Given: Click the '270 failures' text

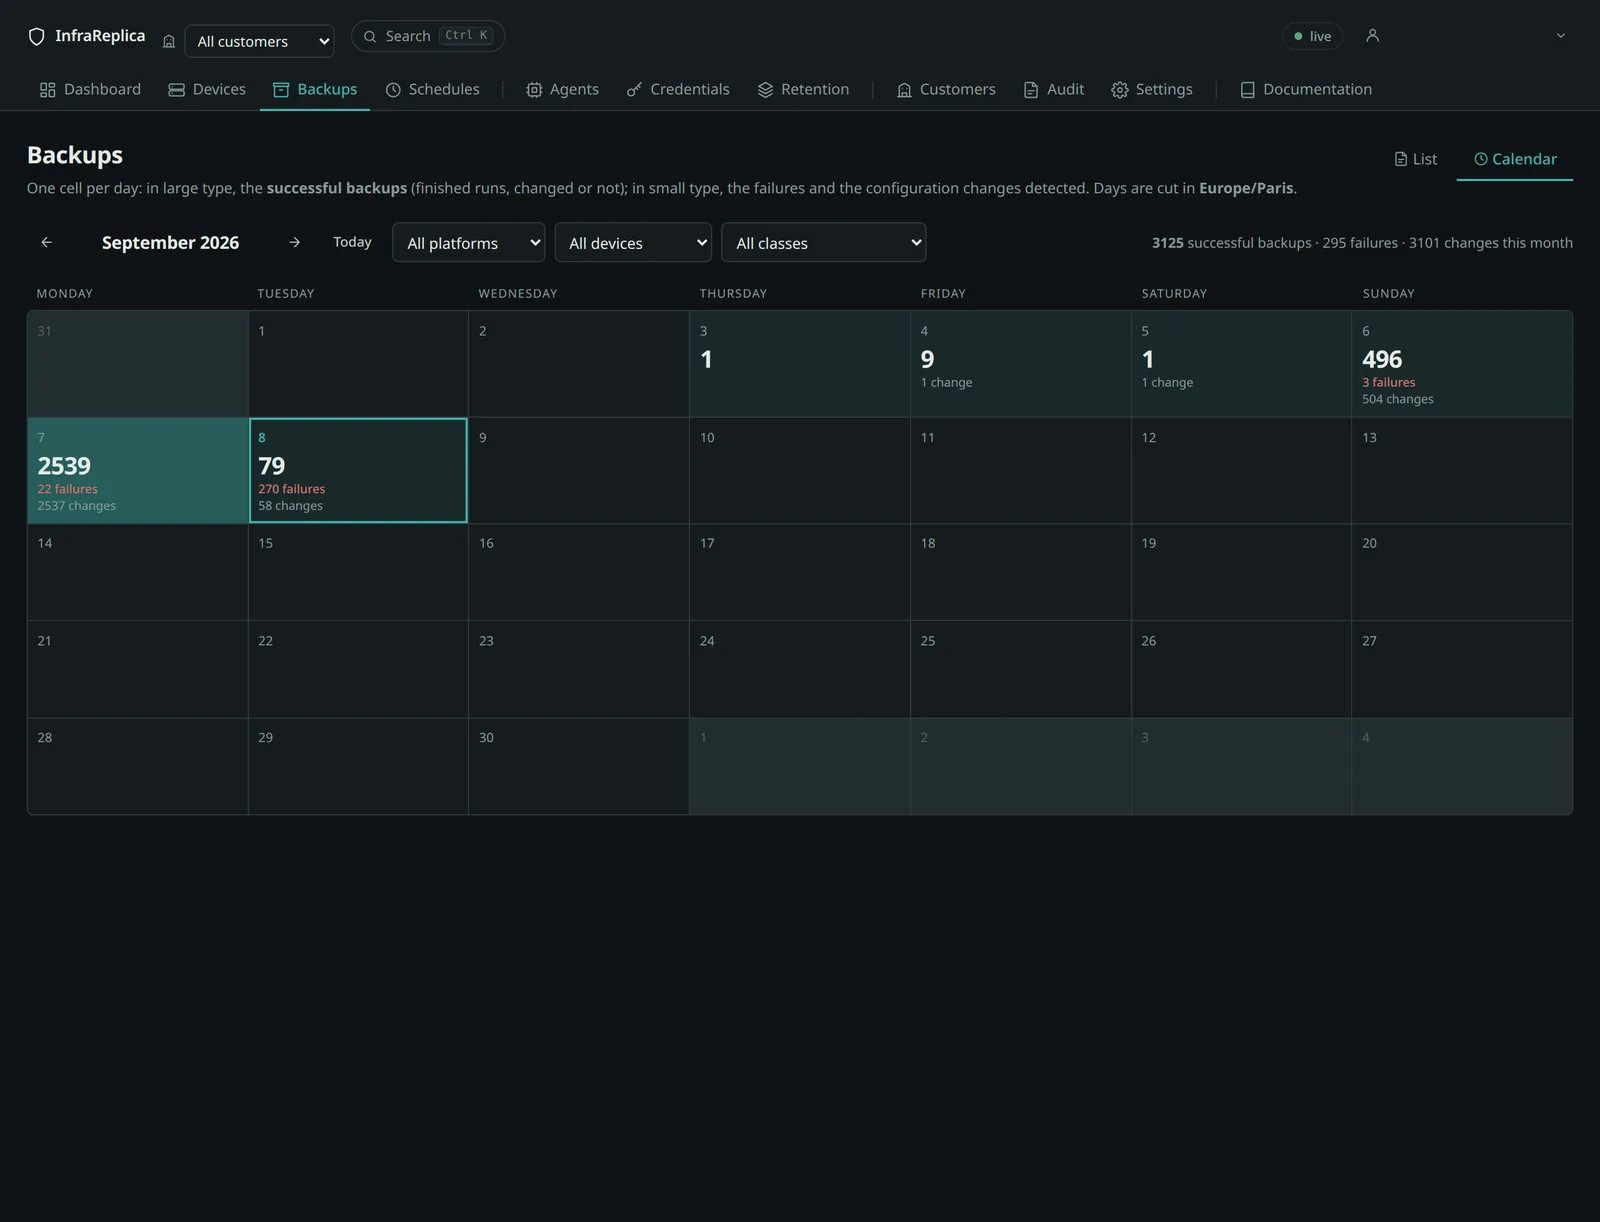Looking at the screenshot, I should click(291, 489).
